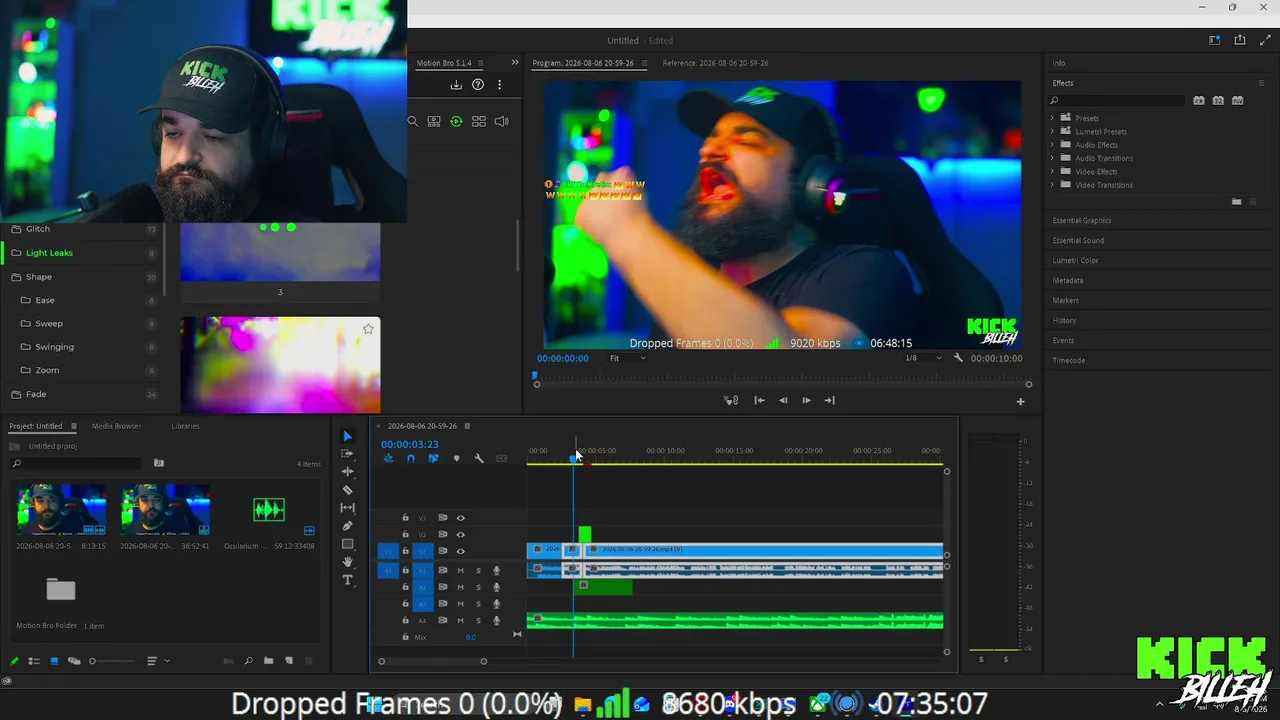The image size is (1280, 720).
Task: Click the Program Monitor scrub bar playhead
Action: (x=535, y=378)
